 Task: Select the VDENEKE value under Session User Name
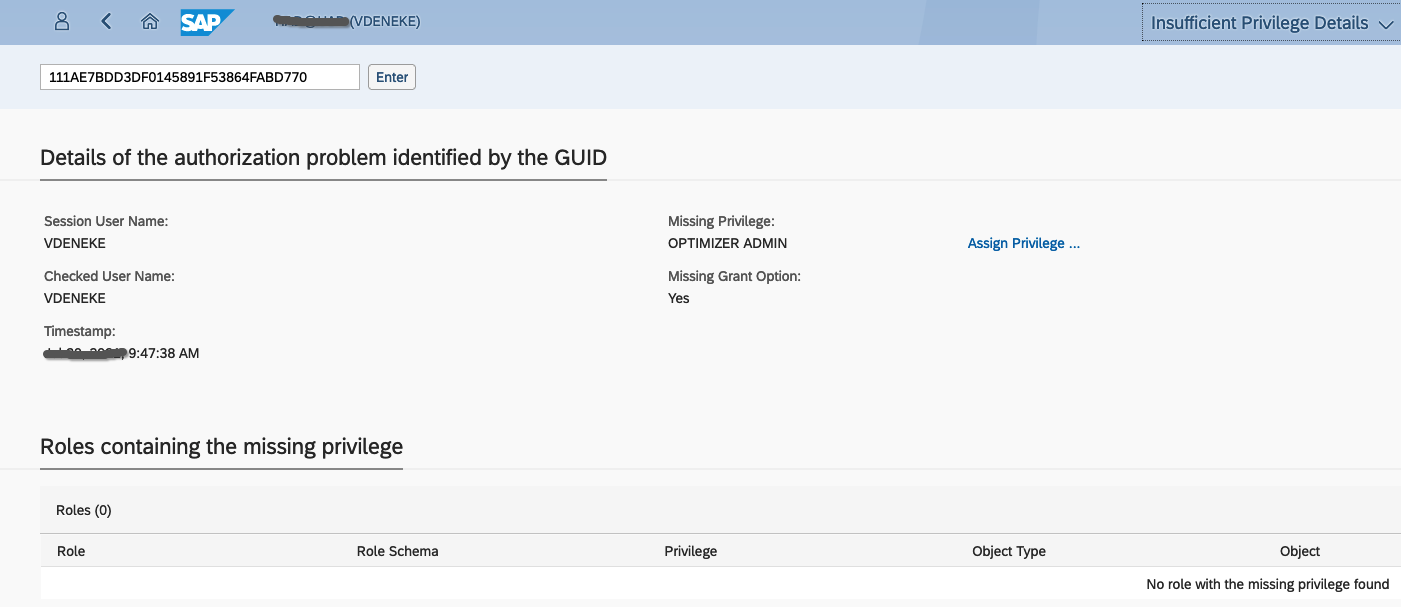[x=75, y=243]
